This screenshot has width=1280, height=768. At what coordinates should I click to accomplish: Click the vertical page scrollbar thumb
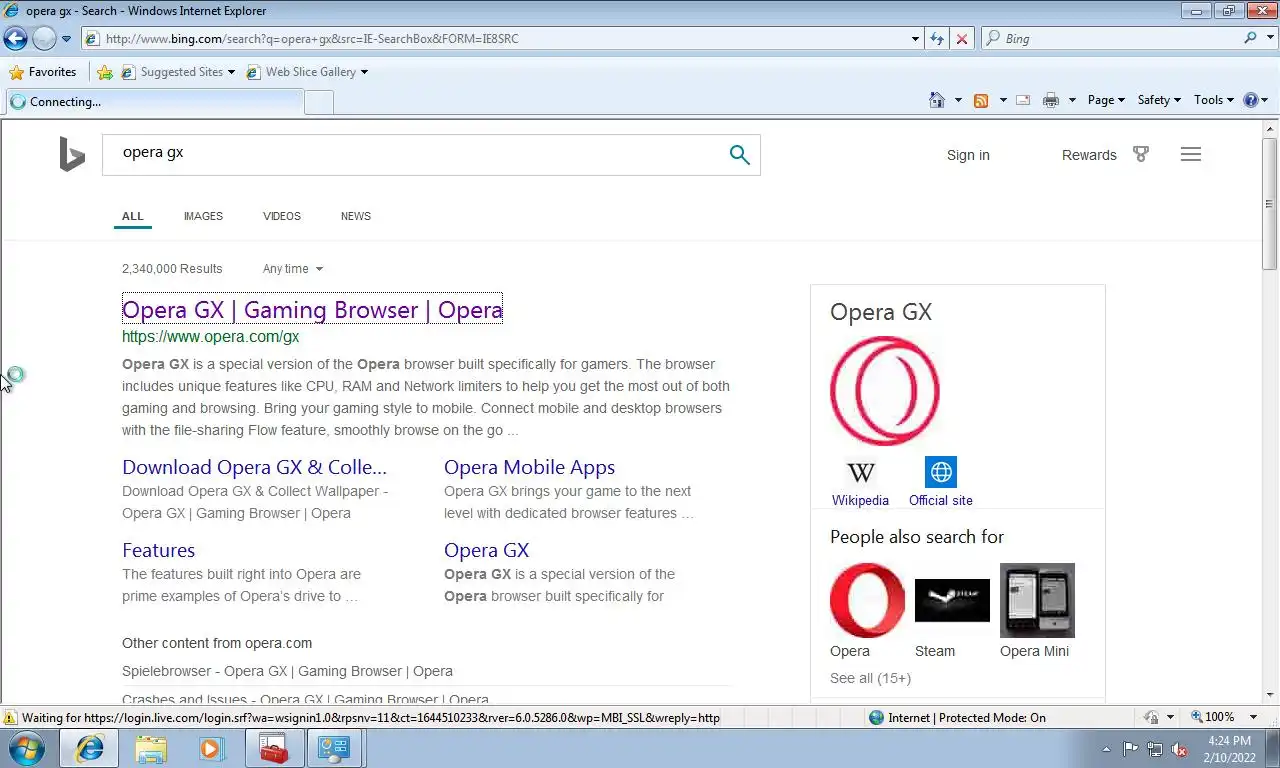pos(1270,205)
